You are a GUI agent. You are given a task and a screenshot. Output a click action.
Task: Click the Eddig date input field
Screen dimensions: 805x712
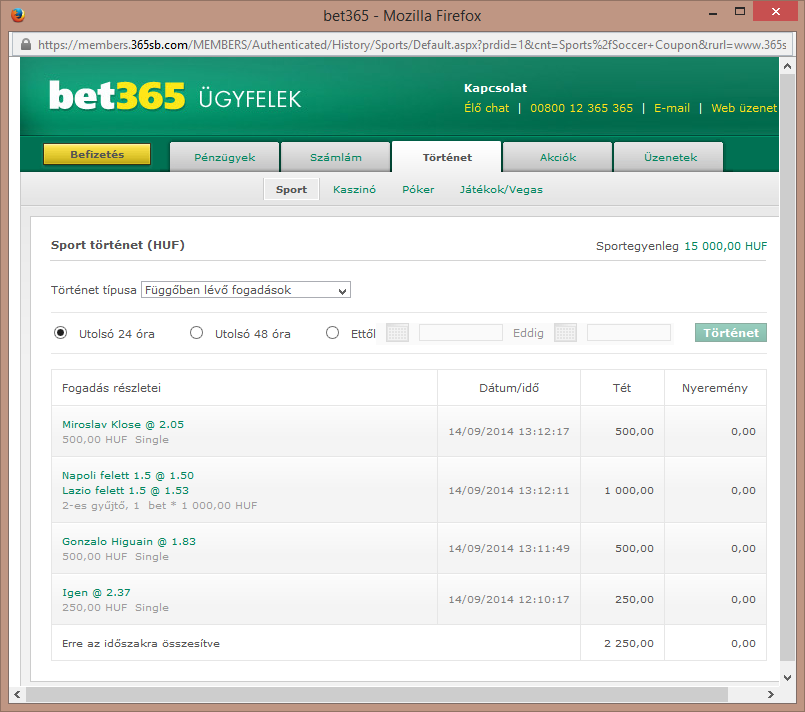point(628,333)
